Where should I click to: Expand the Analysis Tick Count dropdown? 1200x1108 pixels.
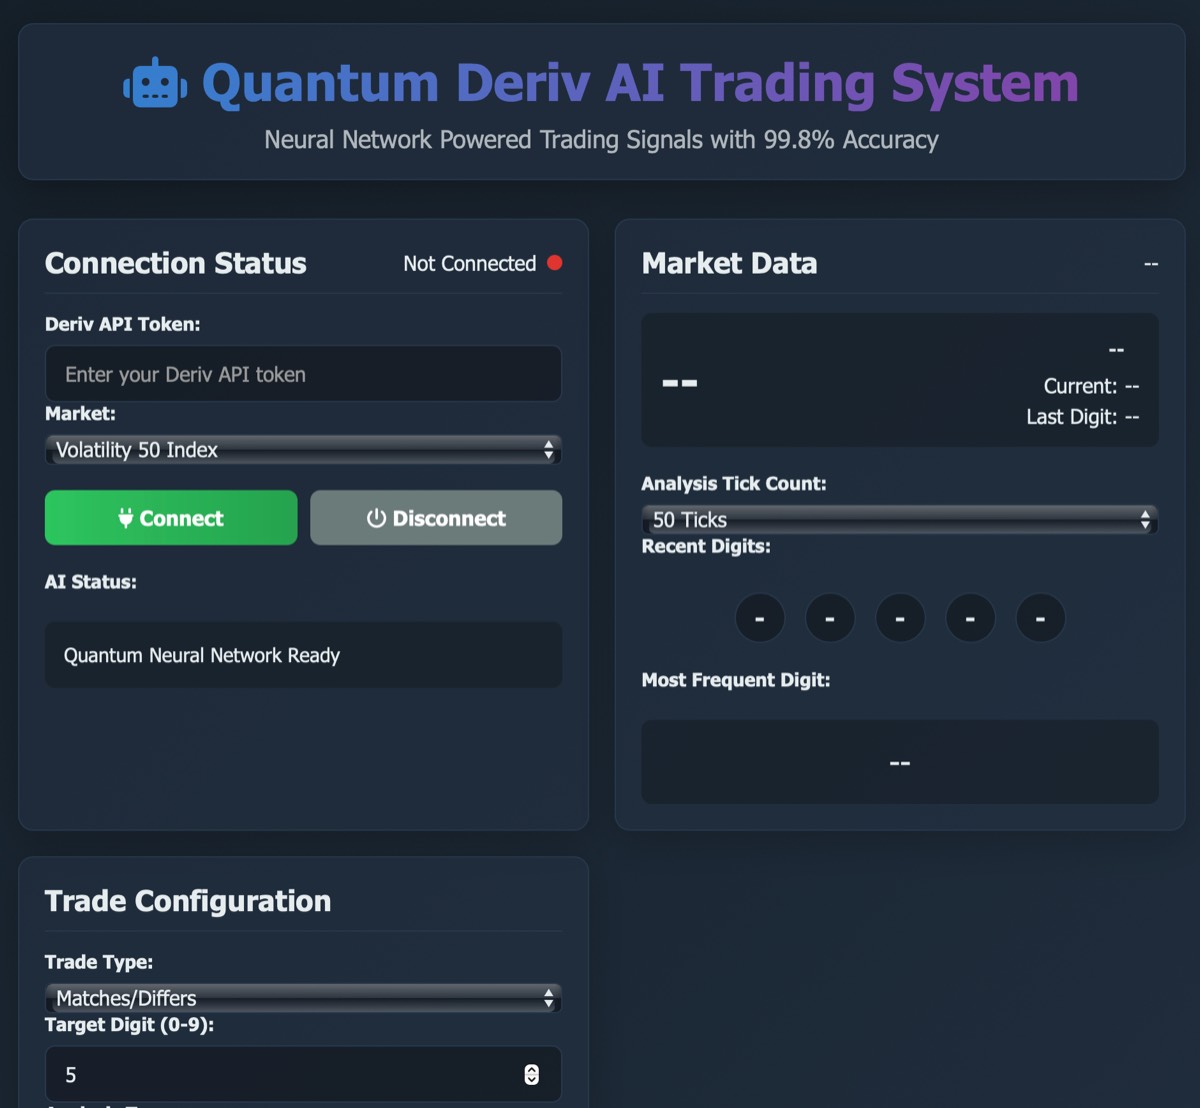click(x=899, y=520)
